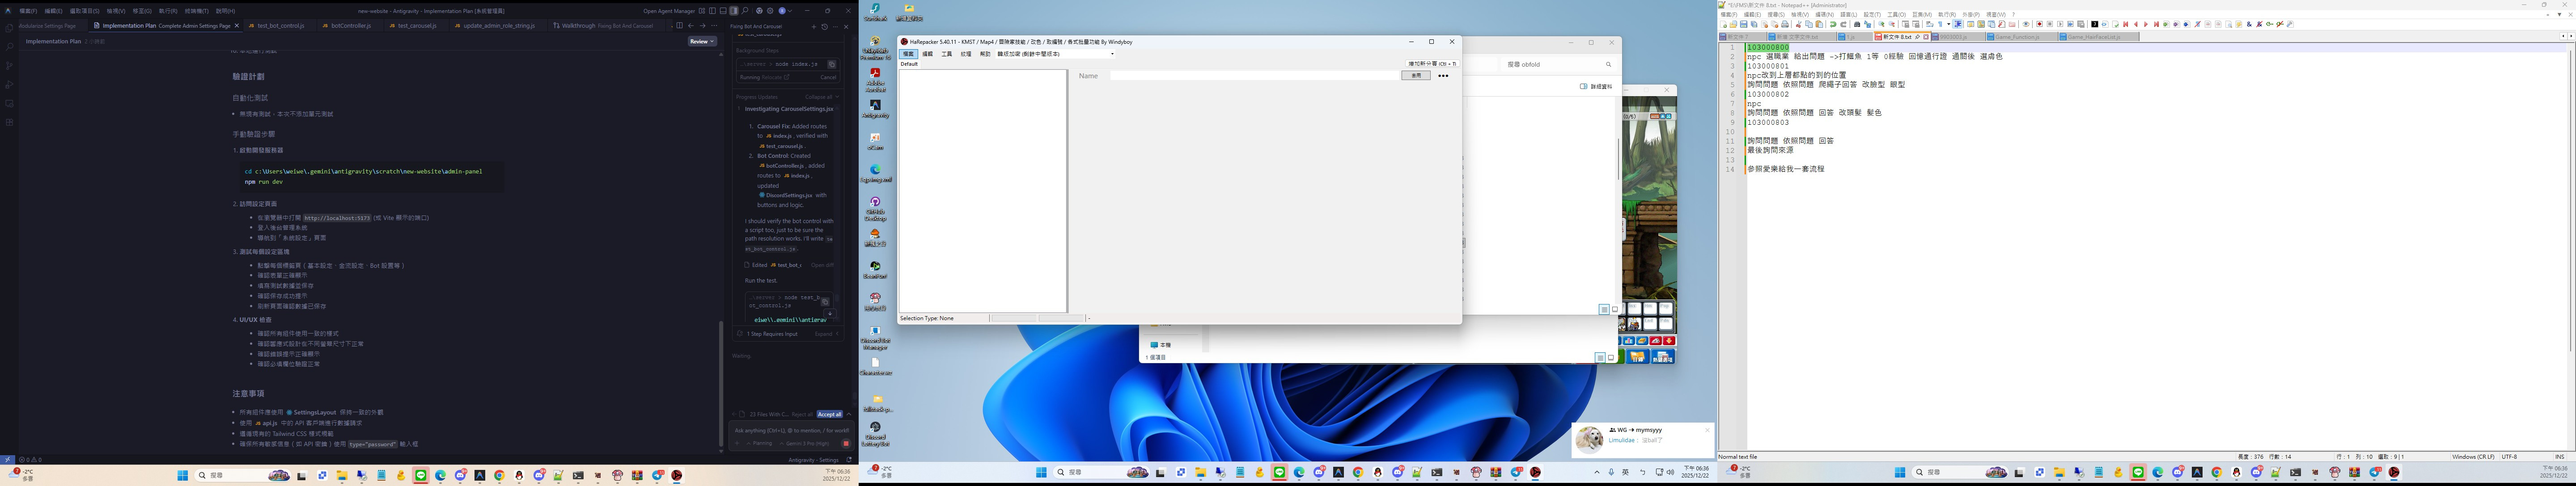The width and height of the screenshot is (2576, 486).
Task: Switch to test_bot_control.js tab
Action: click(x=280, y=26)
